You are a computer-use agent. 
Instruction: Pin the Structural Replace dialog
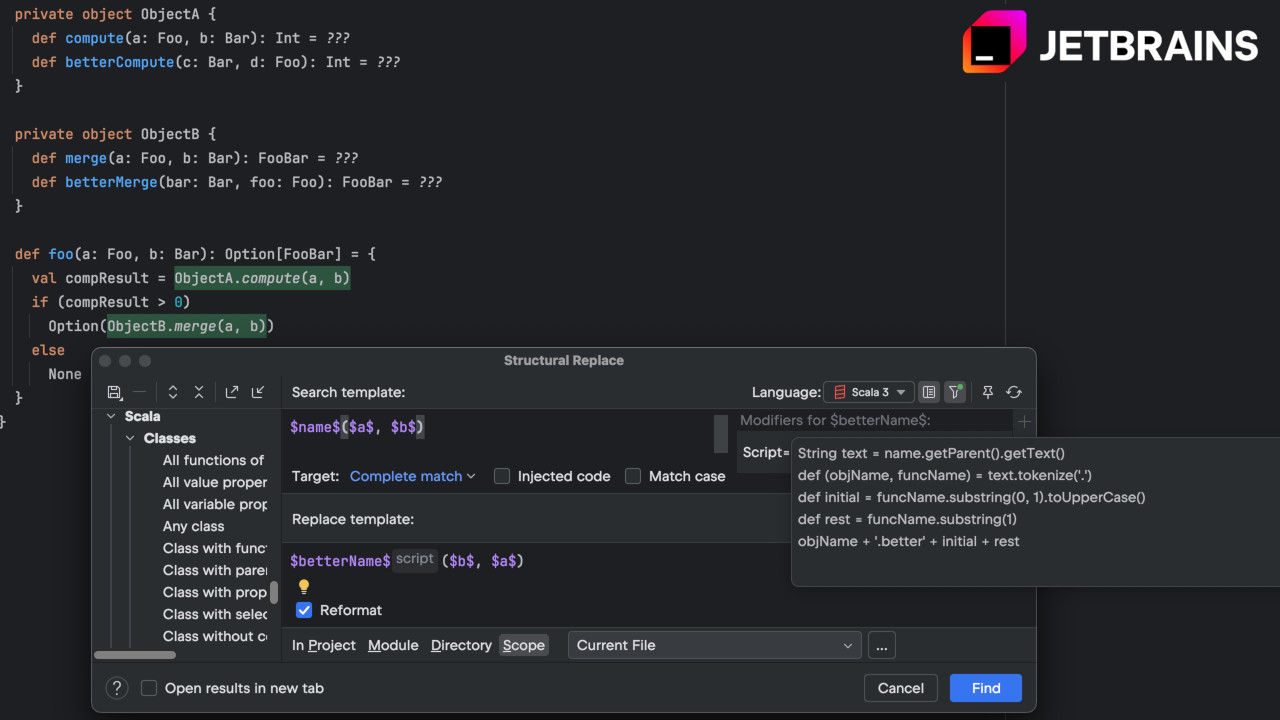(x=988, y=392)
